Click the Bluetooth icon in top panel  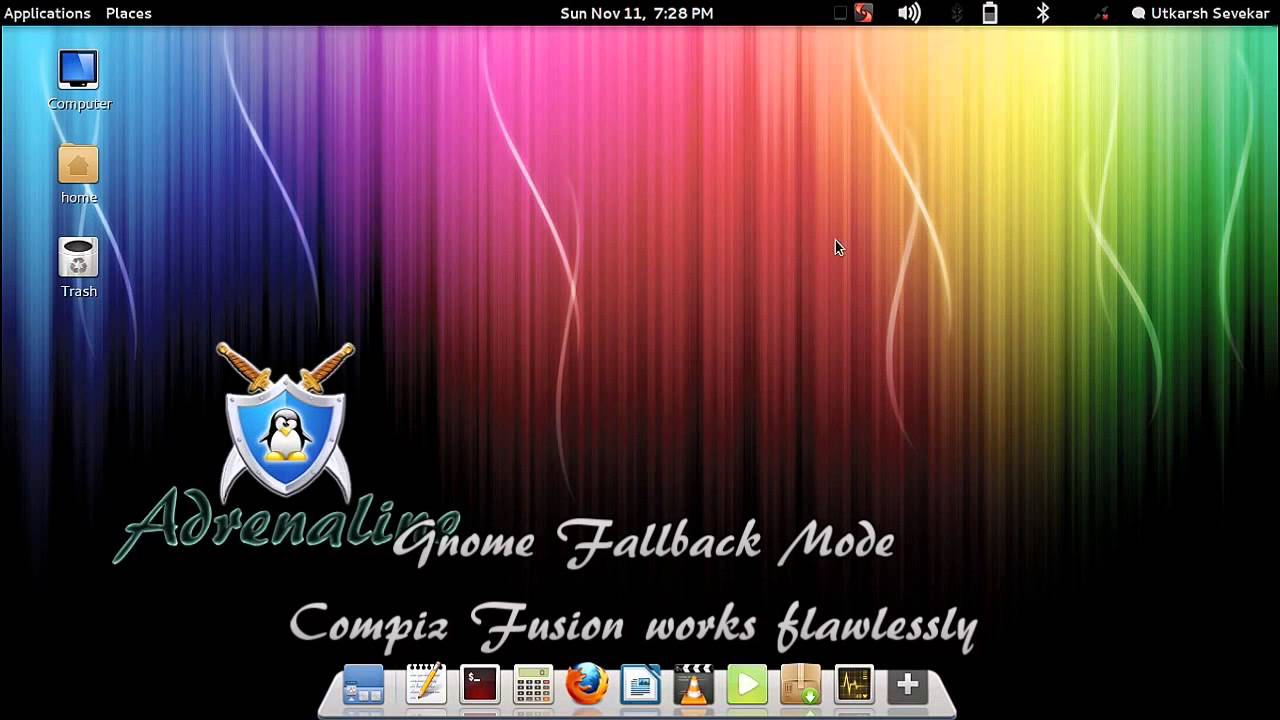(1043, 13)
